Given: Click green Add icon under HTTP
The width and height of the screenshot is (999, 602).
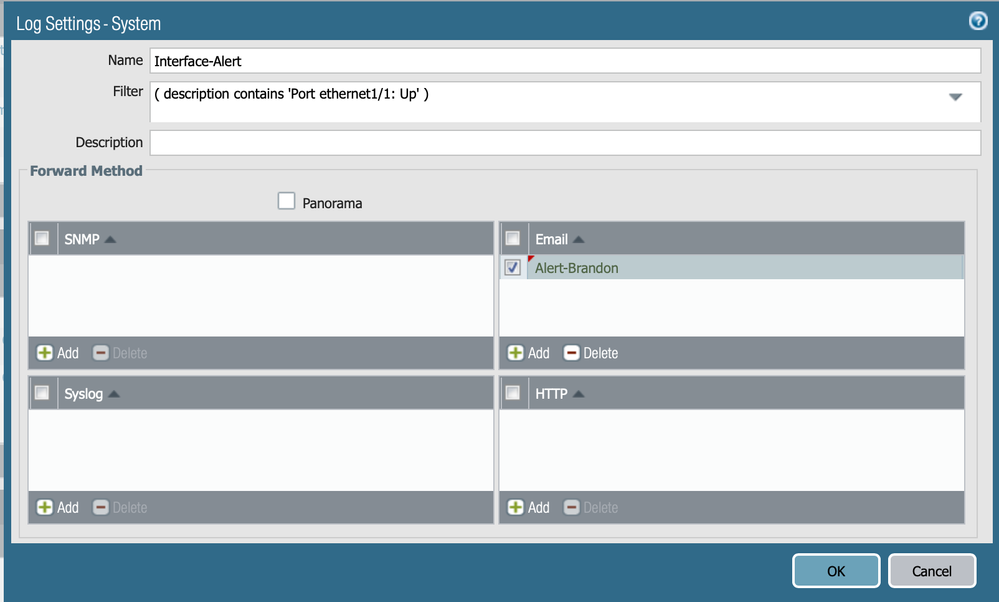Looking at the screenshot, I should (516, 508).
